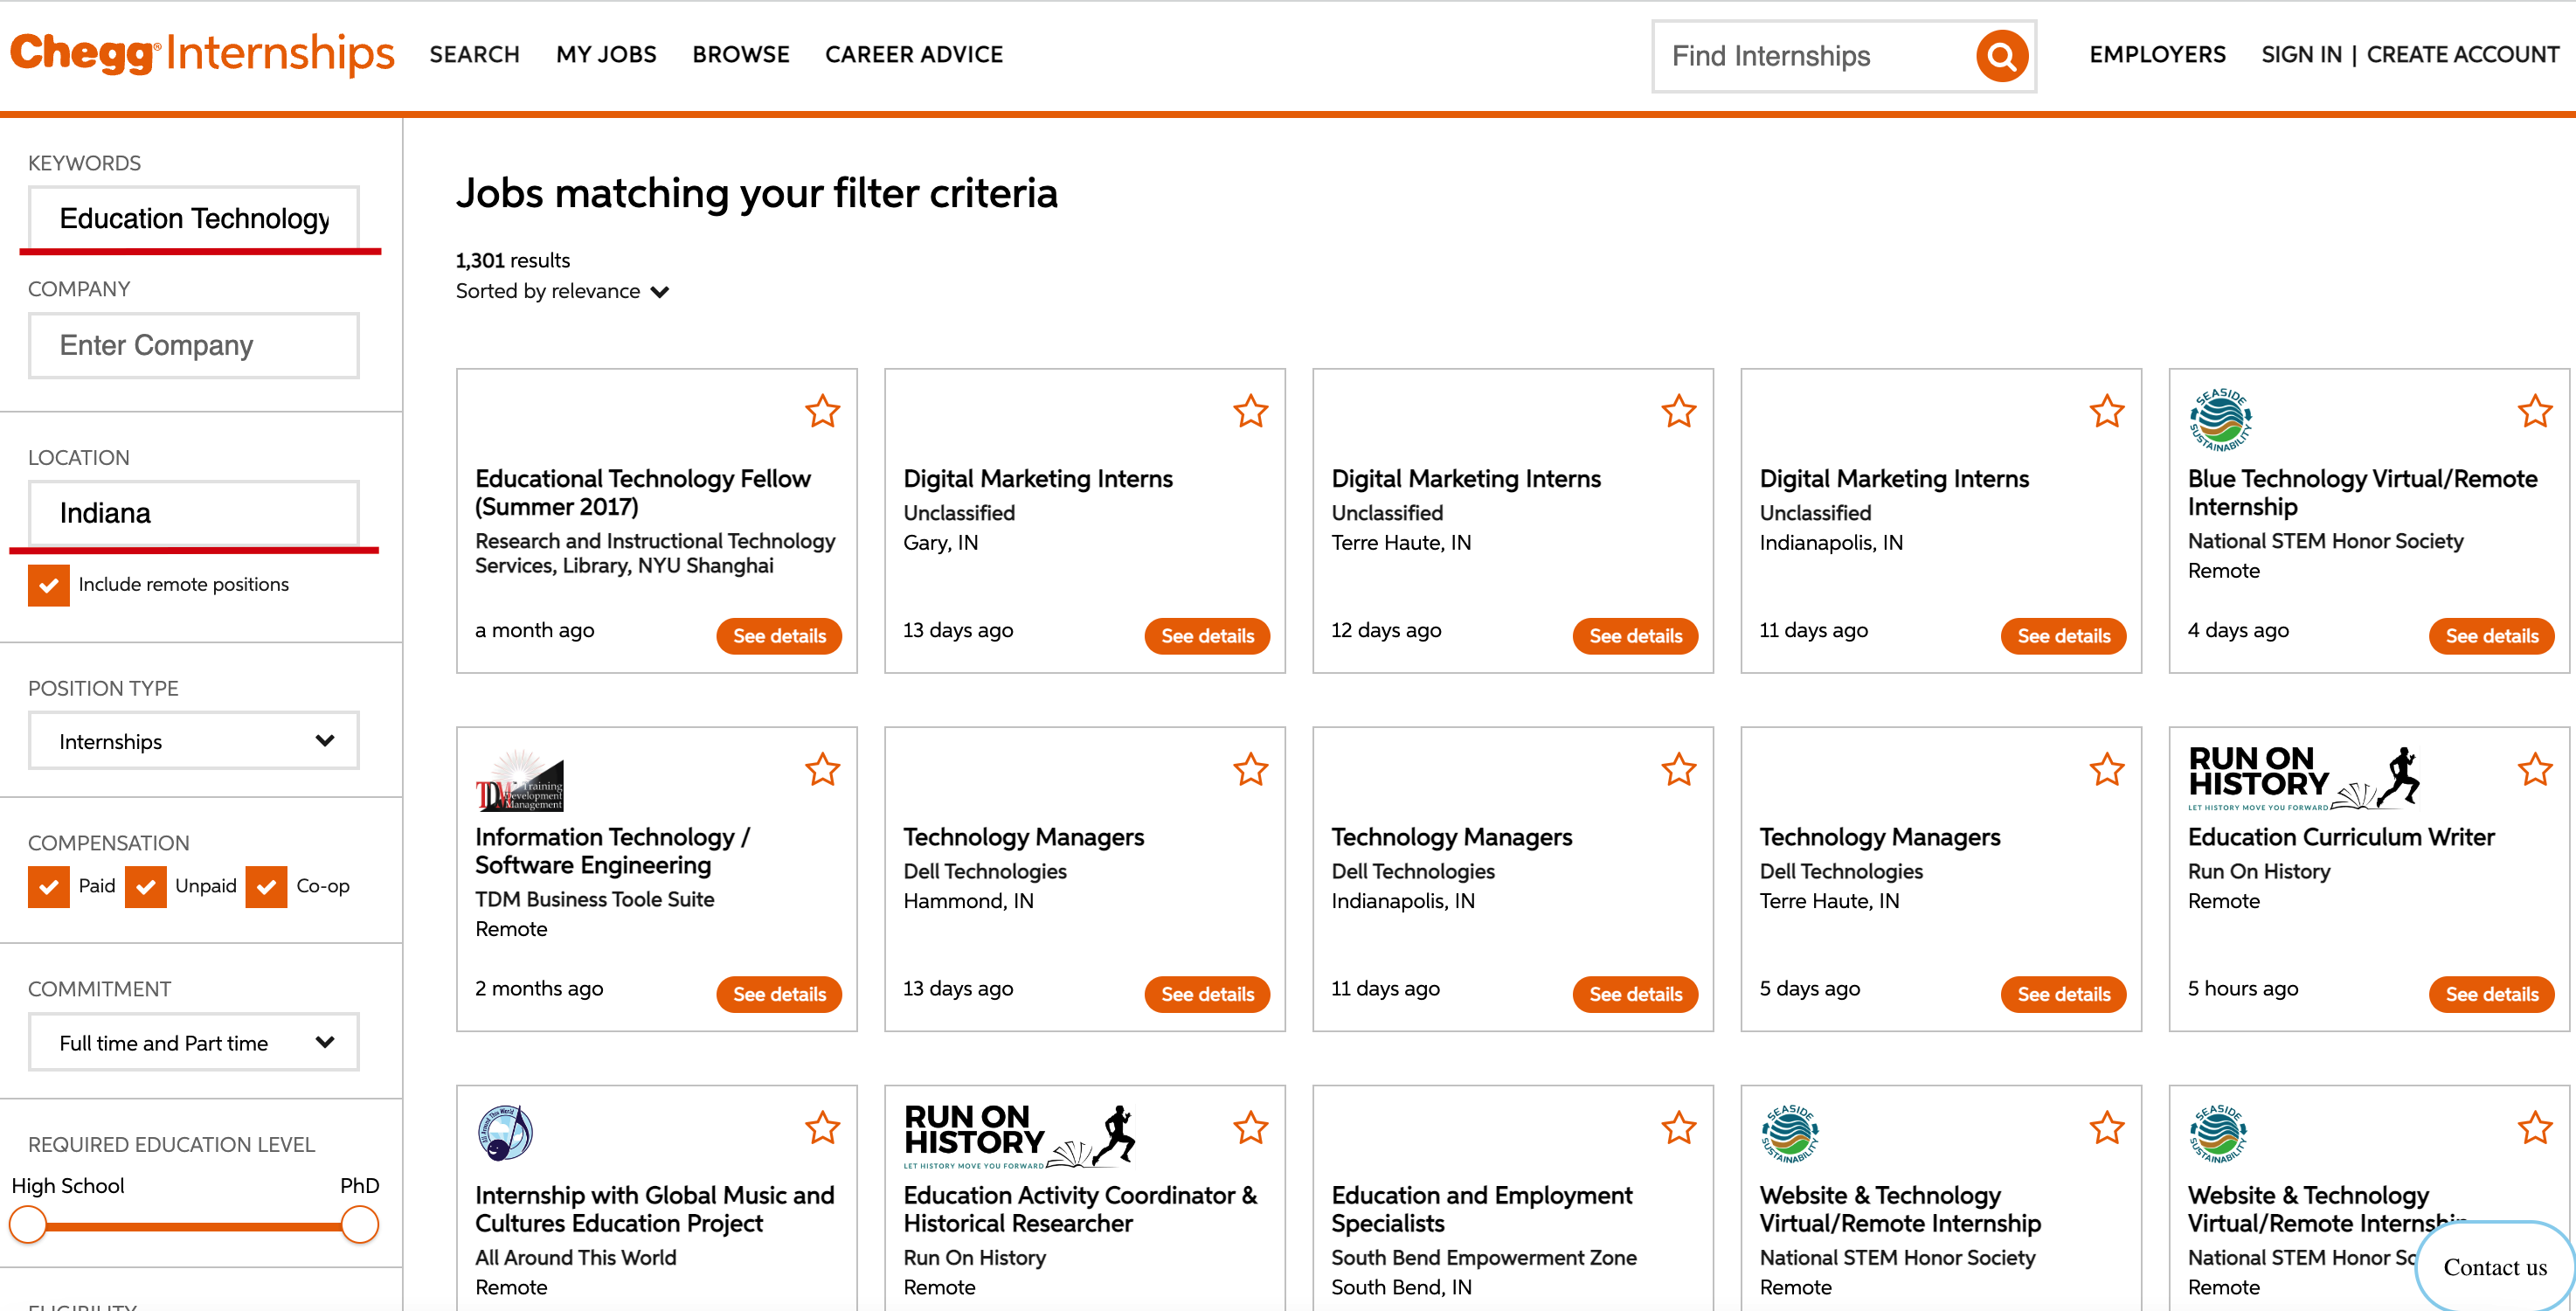Star the National STEM Website & Technology card beside Education and Employment Specialists
Screen dimensions: 2576x1311
tap(2106, 1127)
